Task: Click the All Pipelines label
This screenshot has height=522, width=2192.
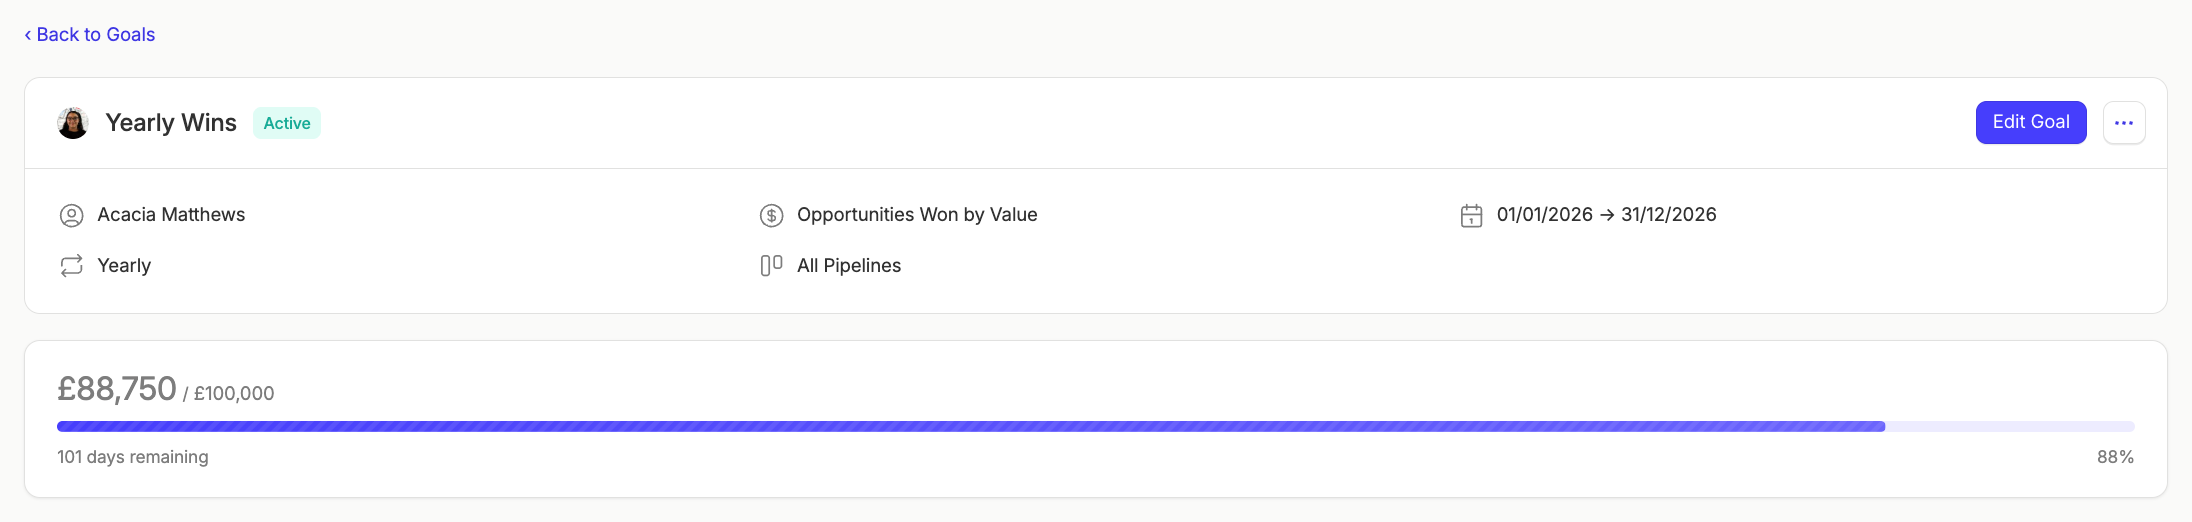Action: point(849,266)
